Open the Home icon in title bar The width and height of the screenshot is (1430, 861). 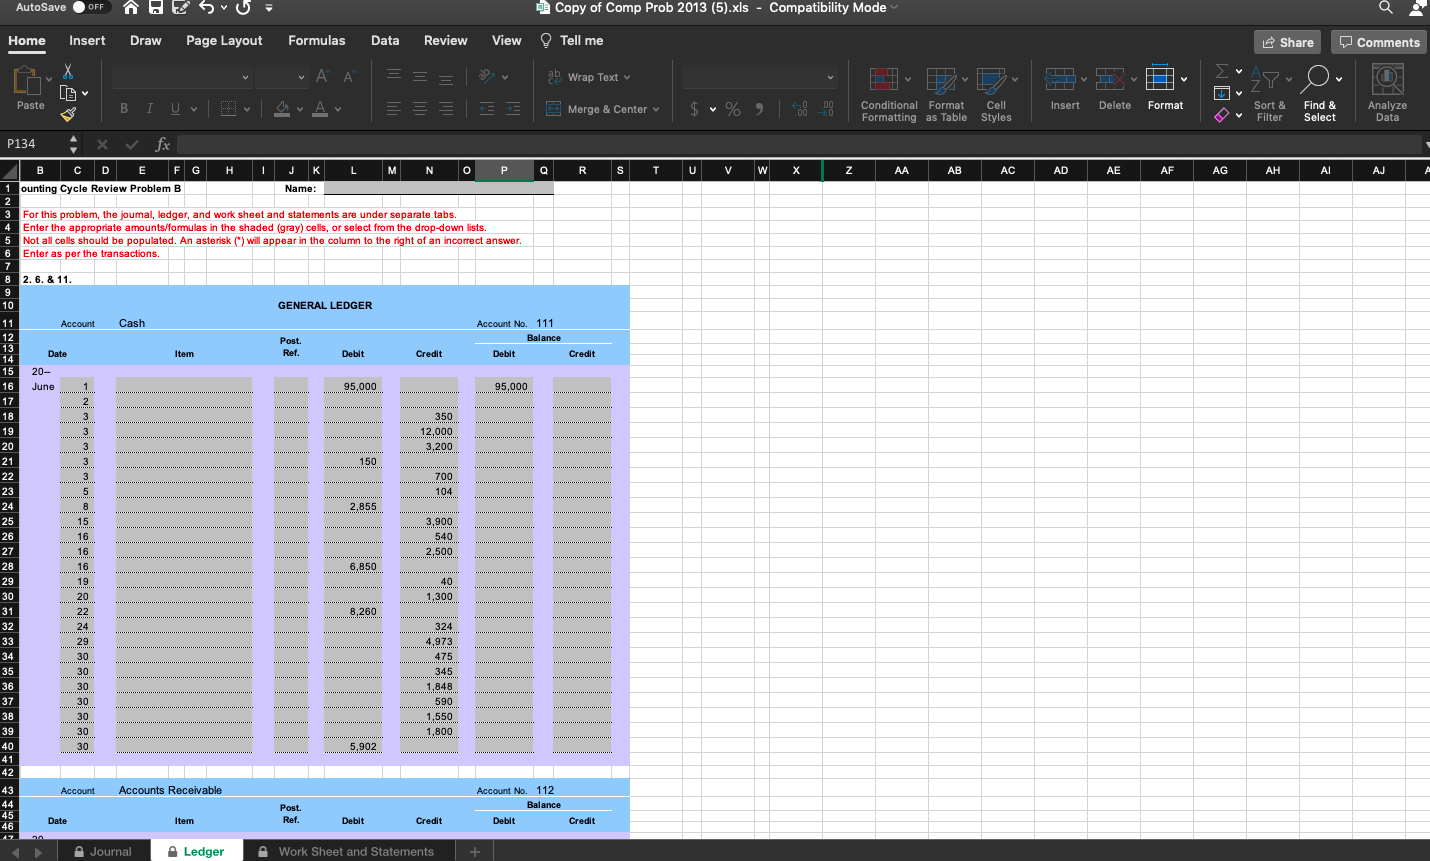tap(131, 7)
